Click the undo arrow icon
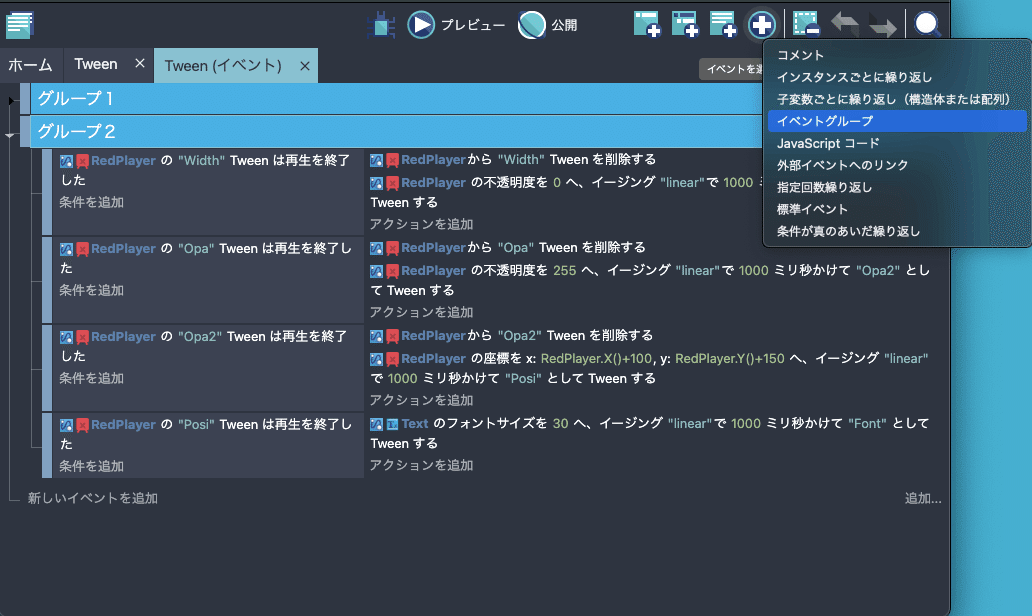The width and height of the screenshot is (1032, 616). [845, 25]
